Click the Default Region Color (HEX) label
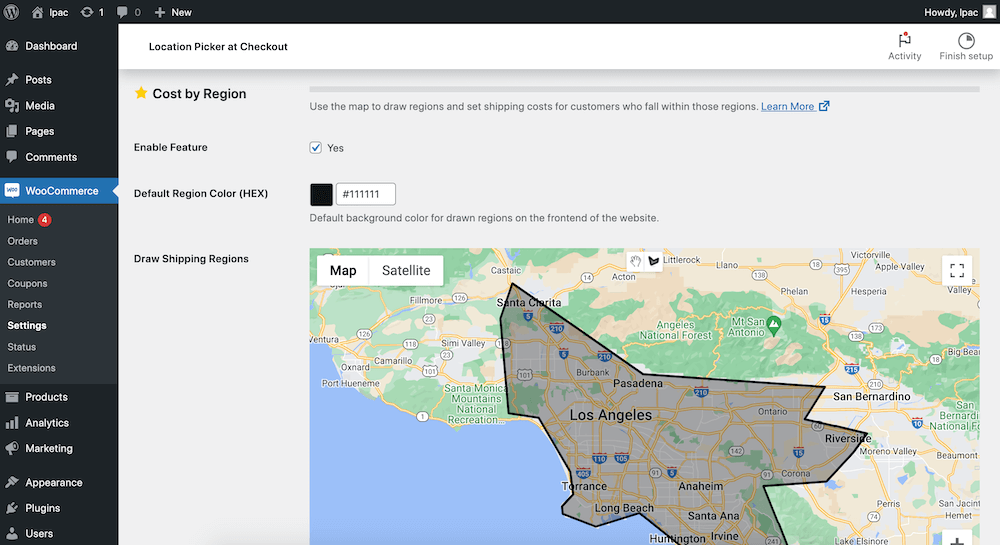 pyautogui.click(x=201, y=193)
